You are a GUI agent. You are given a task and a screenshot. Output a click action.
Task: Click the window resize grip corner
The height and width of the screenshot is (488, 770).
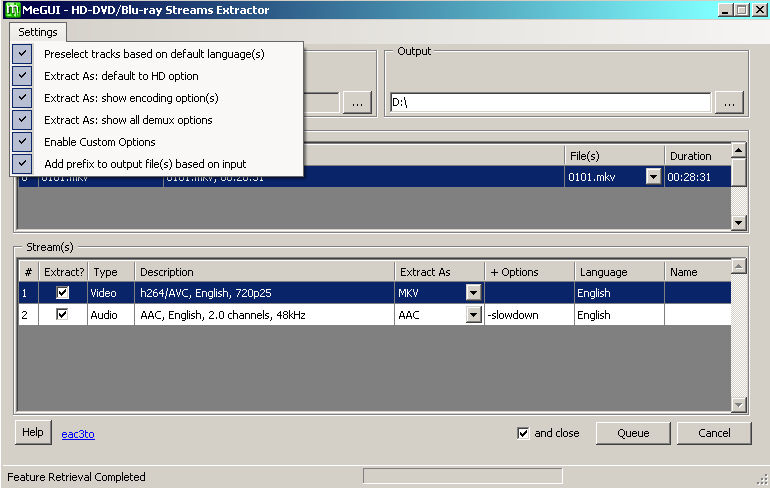[762, 480]
